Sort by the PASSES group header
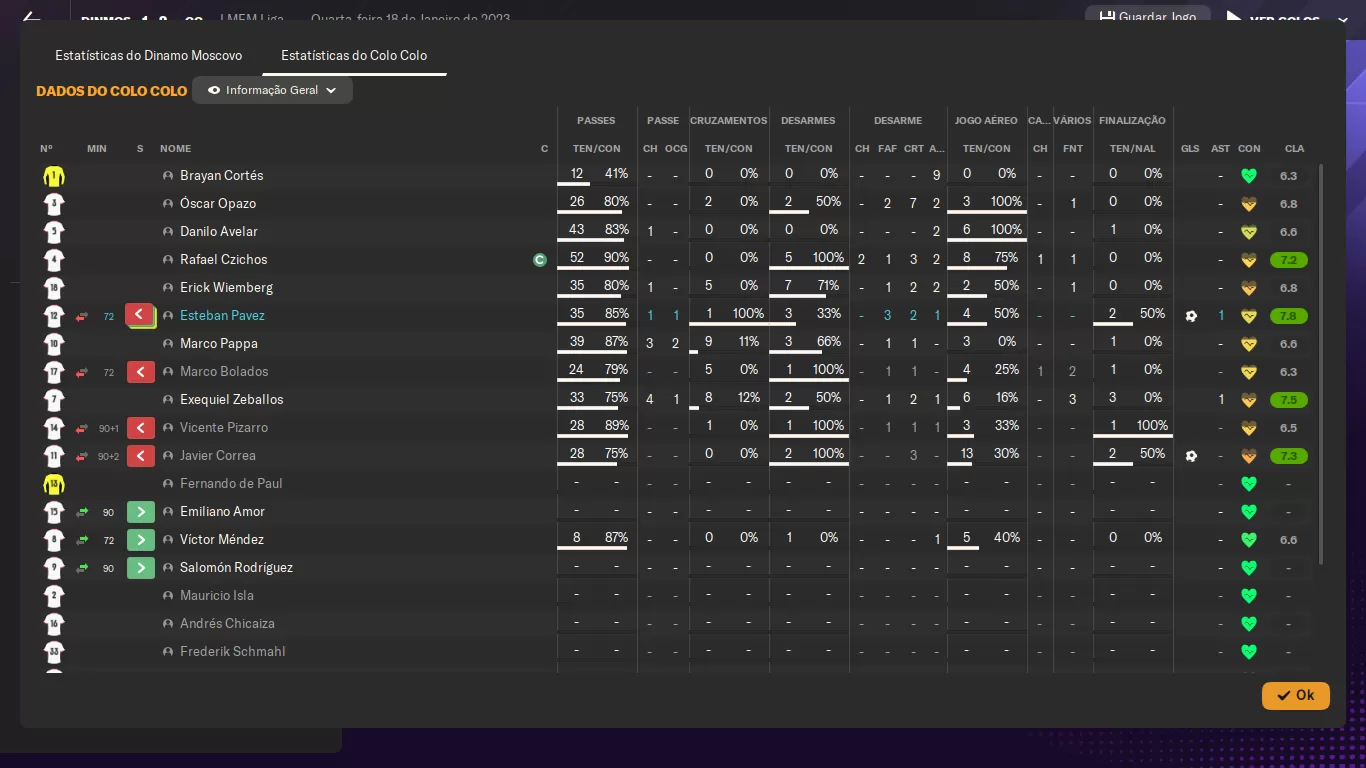The image size is (1366, 768). (596, 121)
